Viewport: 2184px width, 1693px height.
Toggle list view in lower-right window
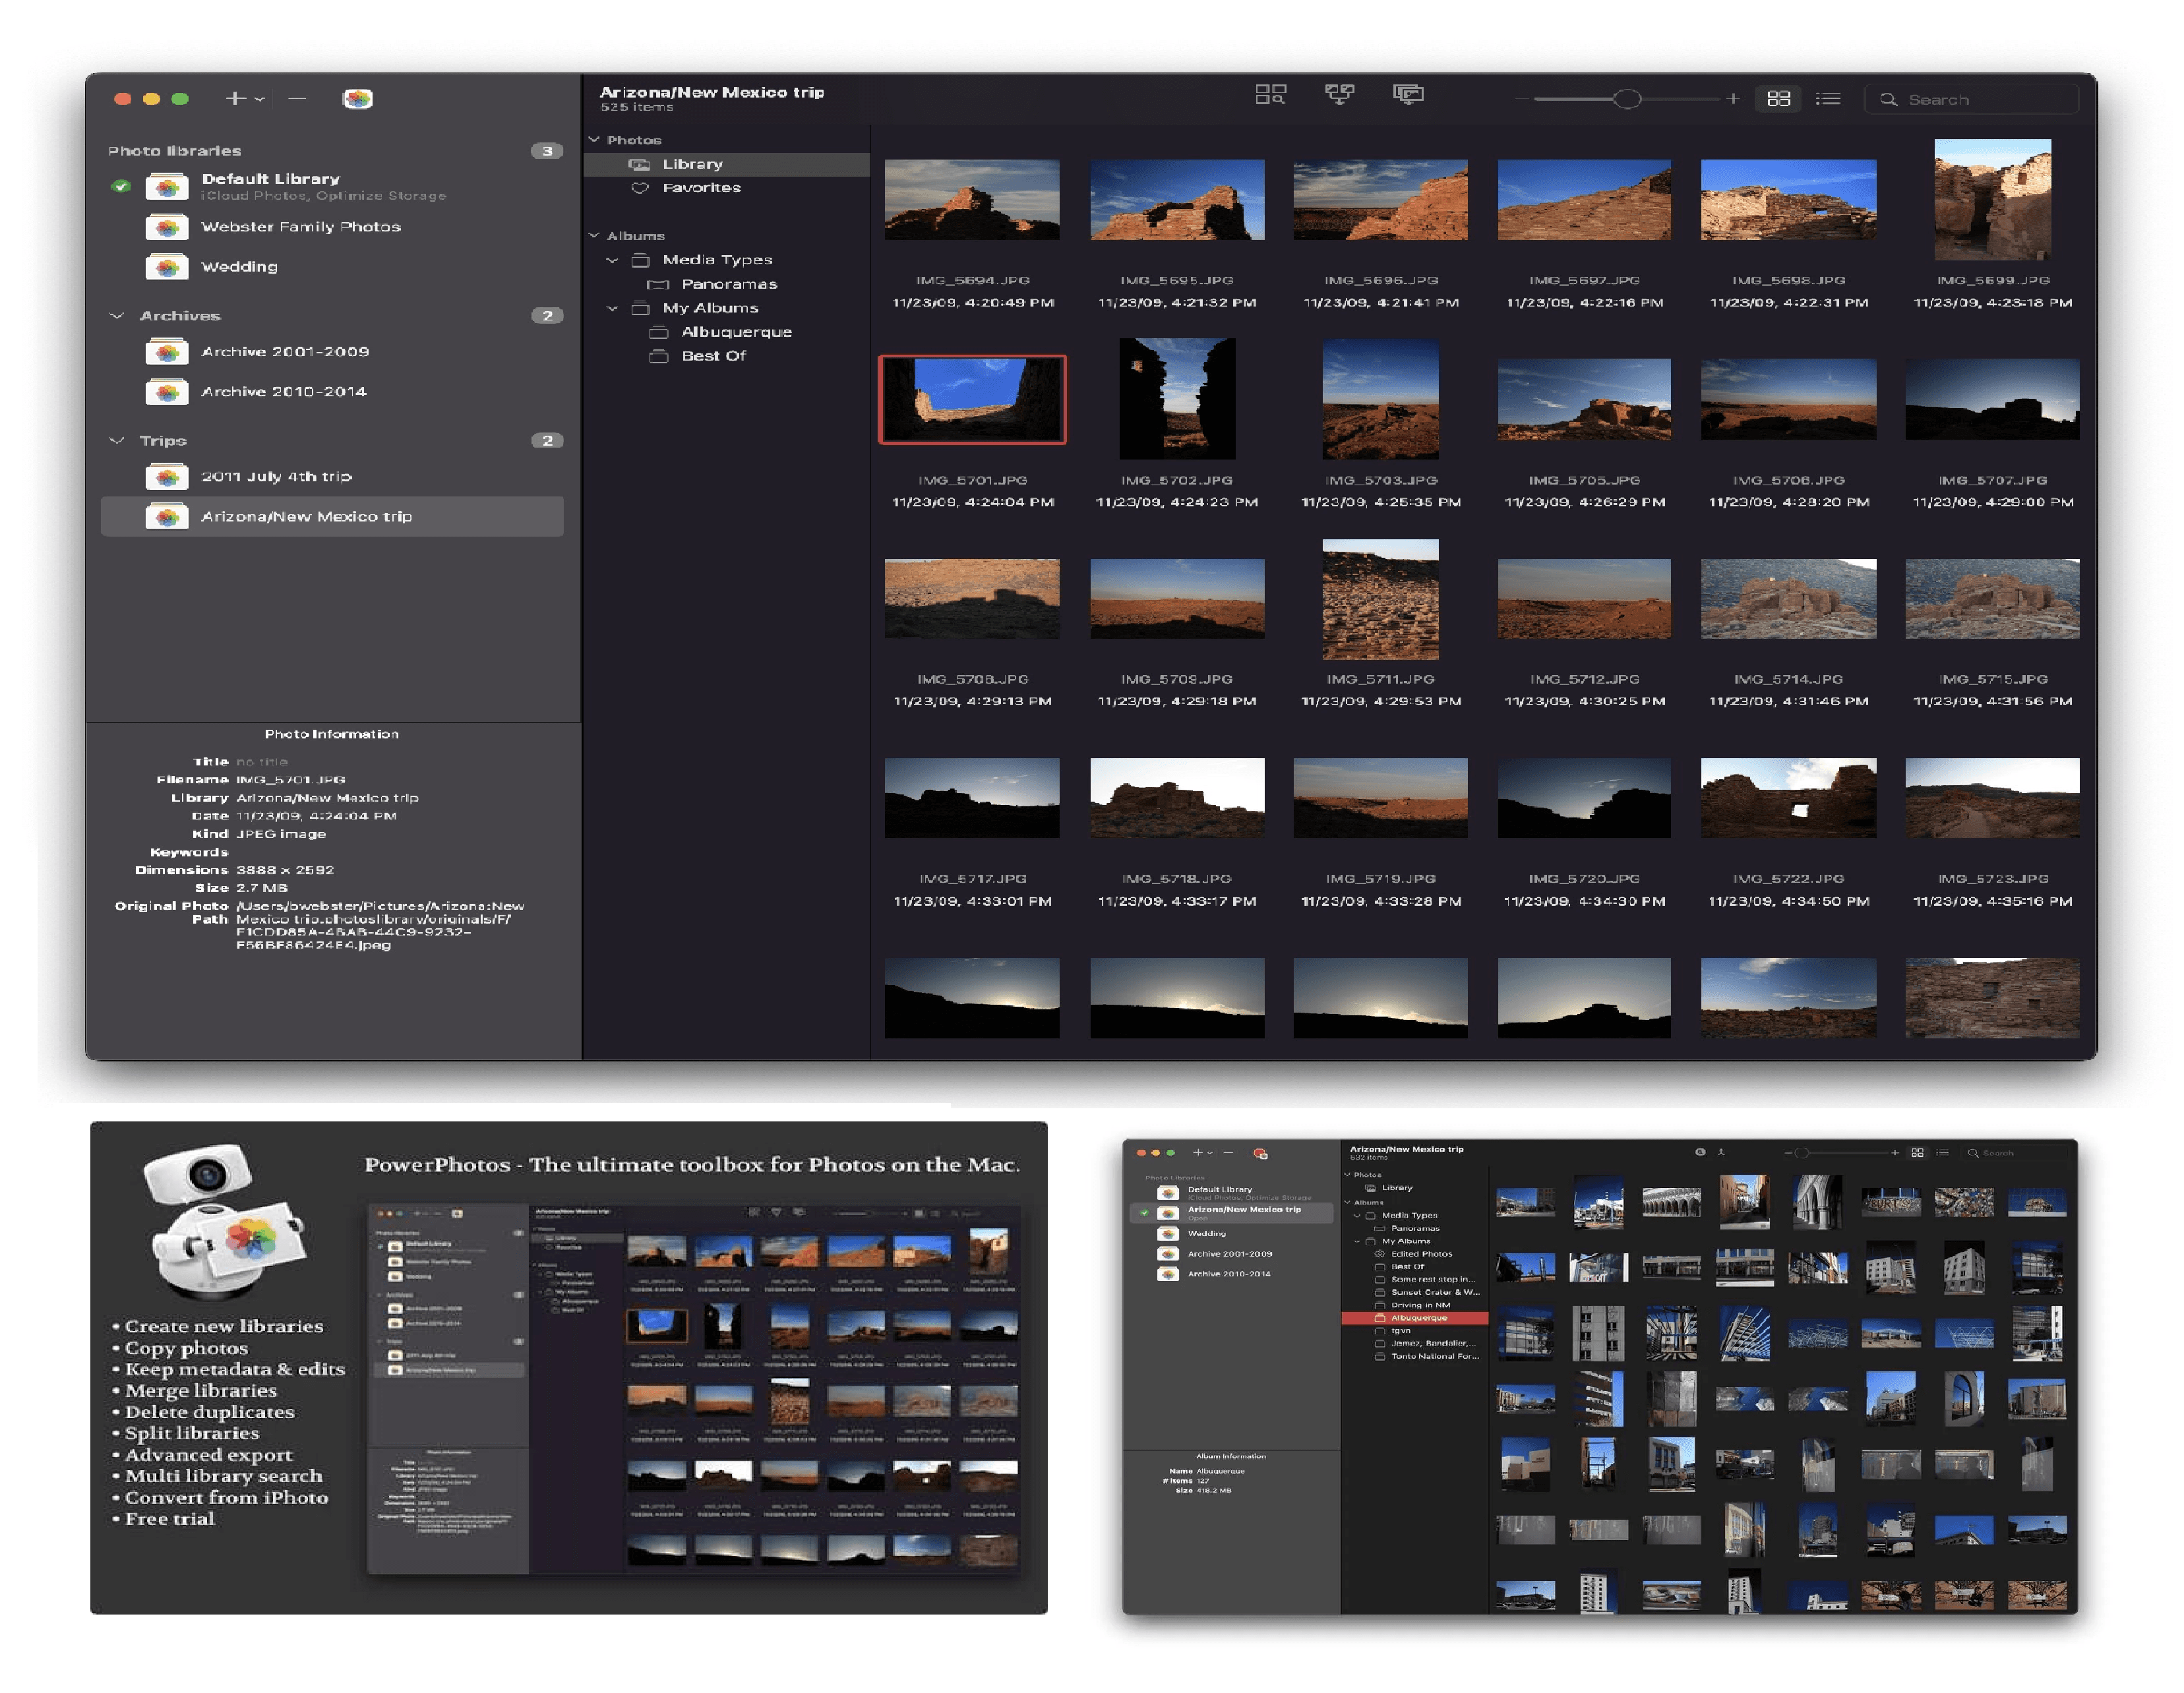pos(1942,1153)
